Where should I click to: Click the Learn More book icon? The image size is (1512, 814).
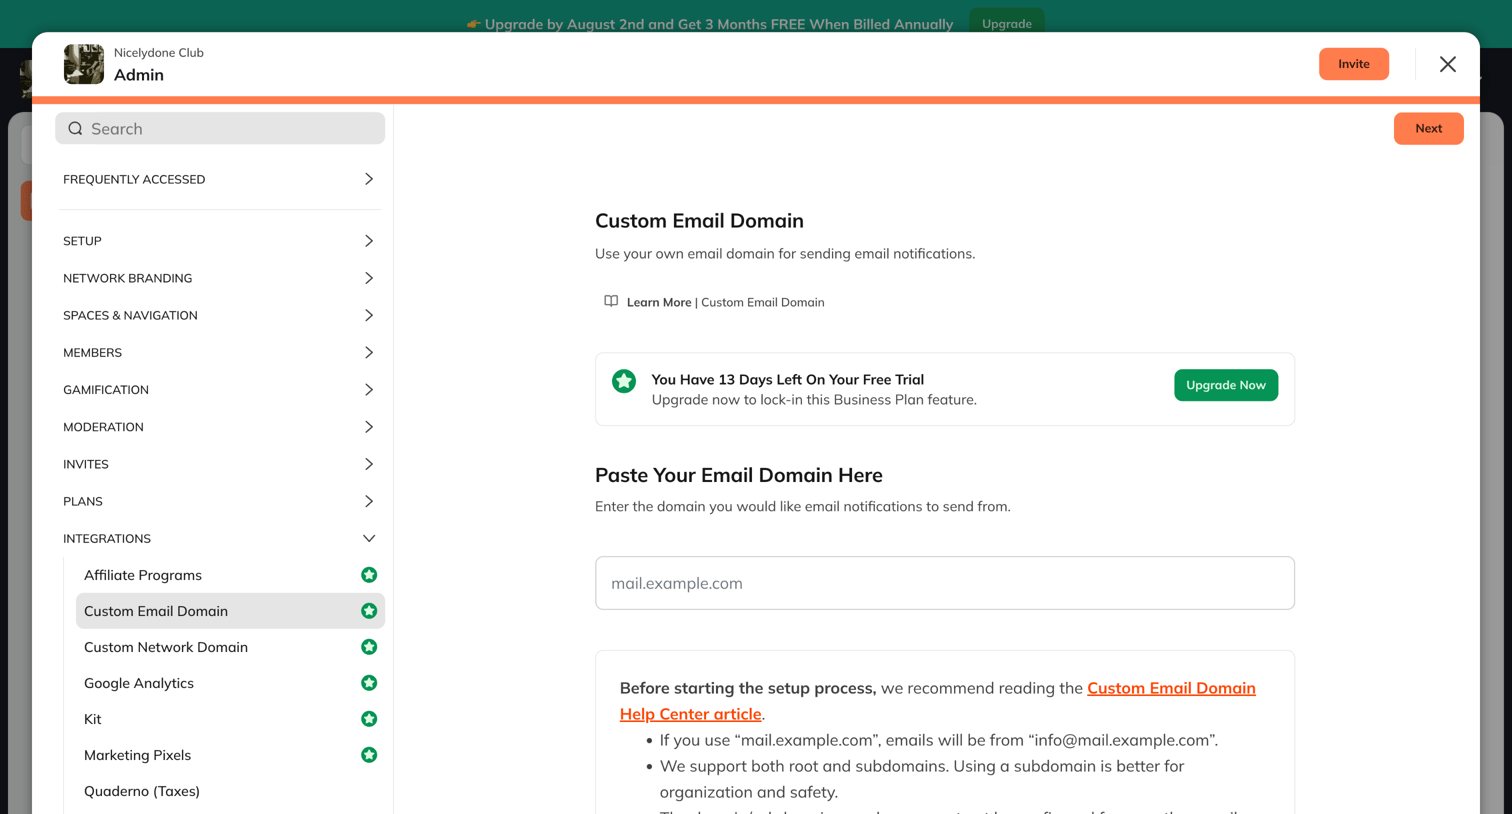coord(611,301)
